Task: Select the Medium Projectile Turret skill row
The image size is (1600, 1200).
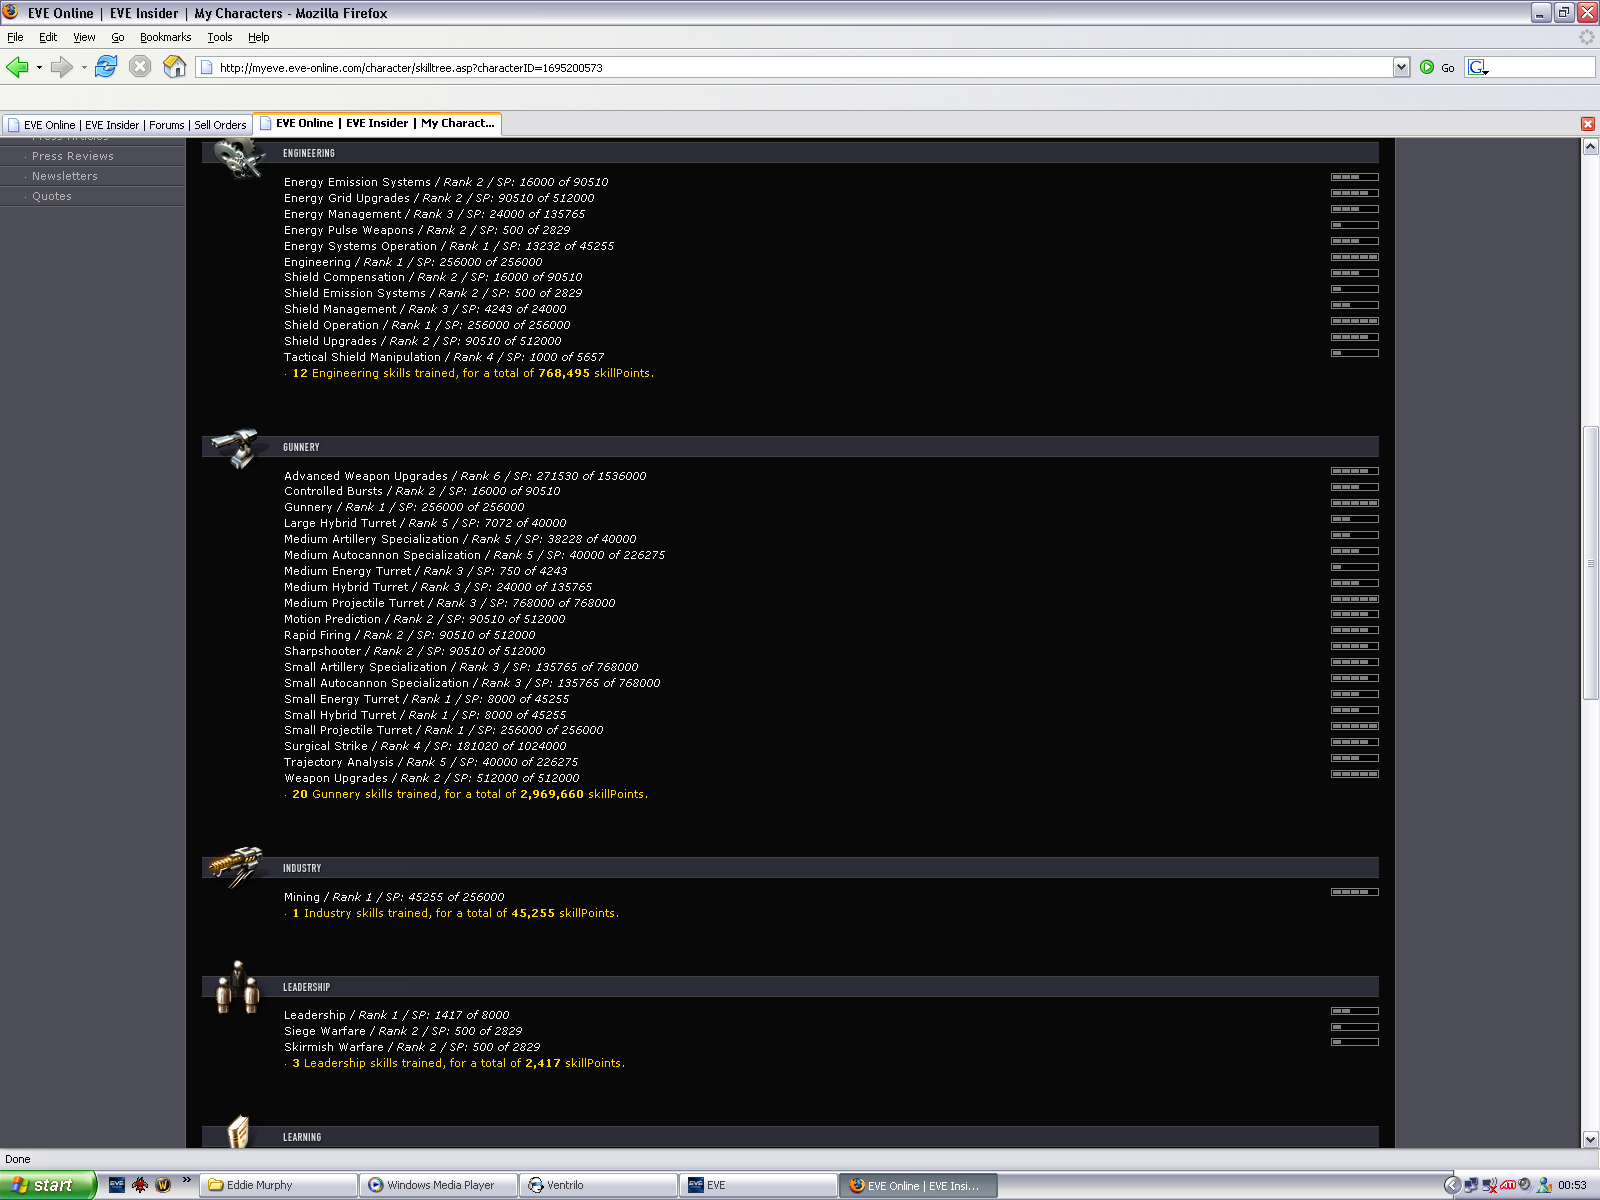Action: point(450,603)
